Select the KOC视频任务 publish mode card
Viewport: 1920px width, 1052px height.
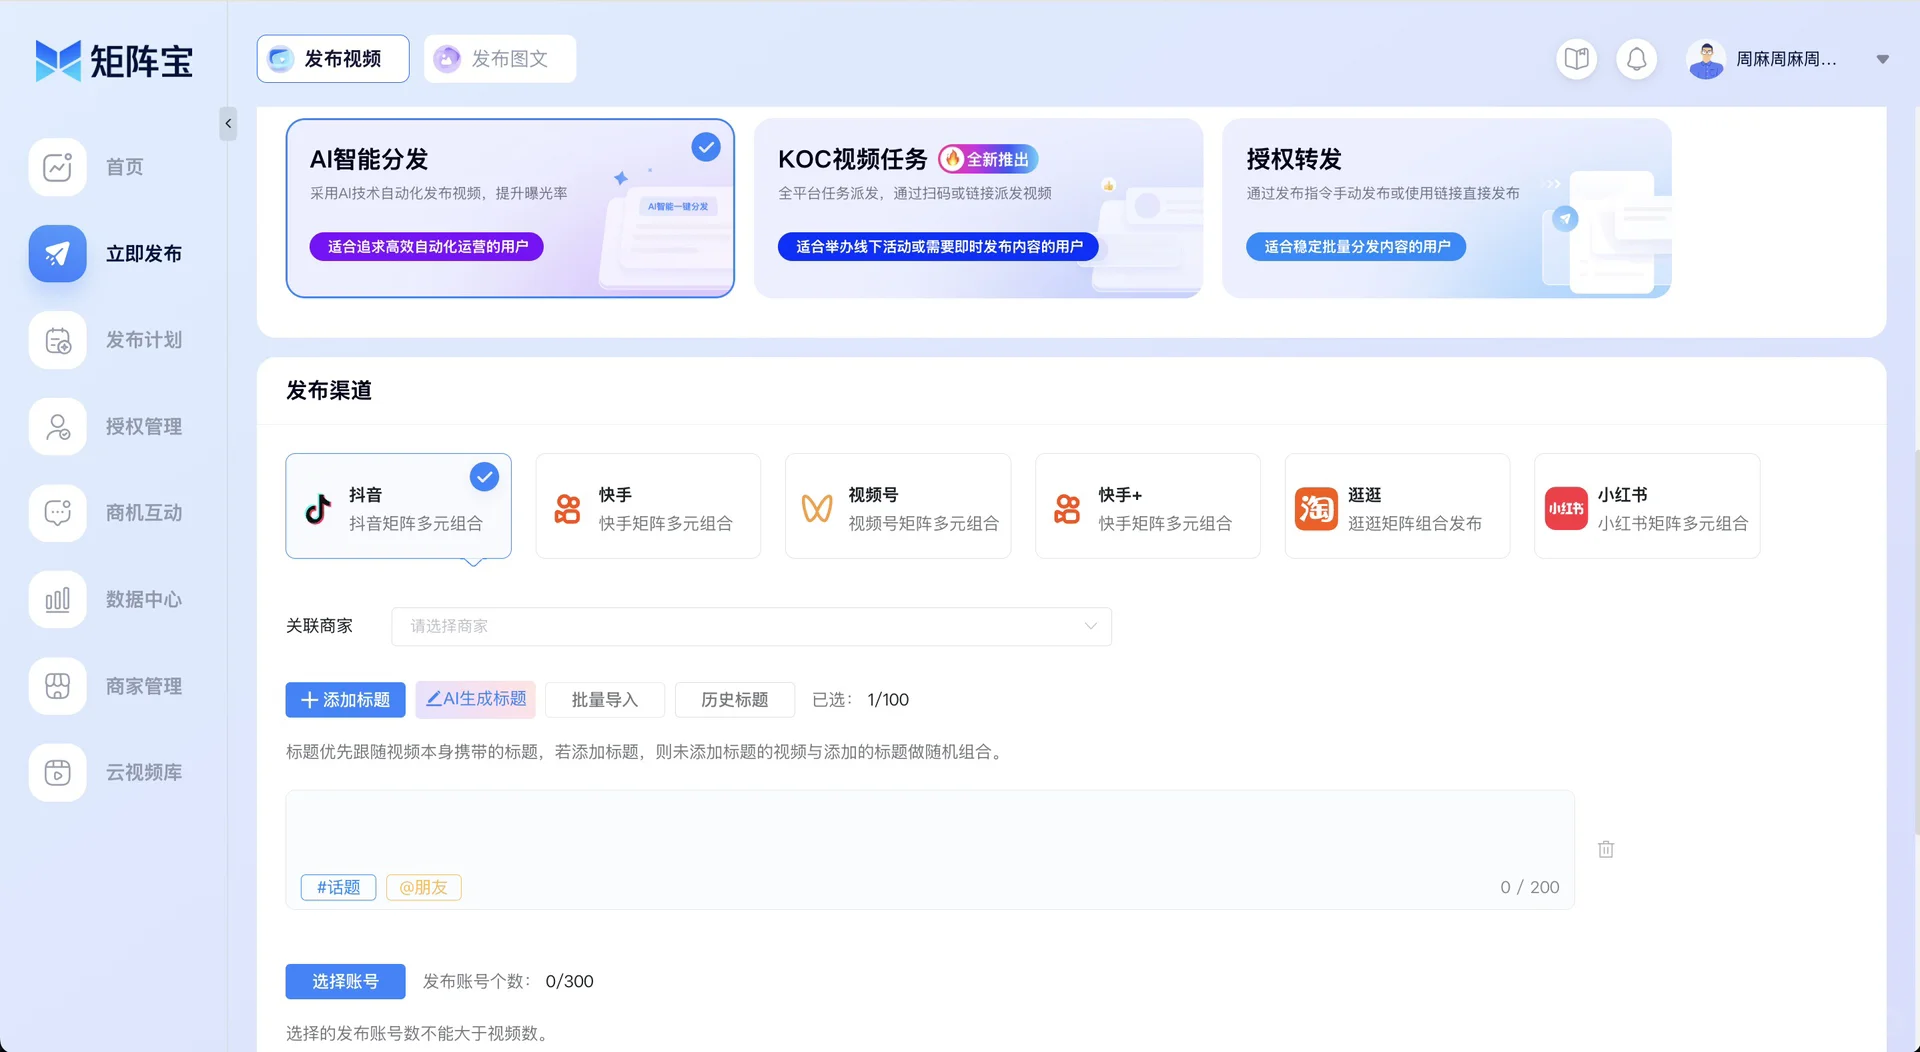point(978,207)
